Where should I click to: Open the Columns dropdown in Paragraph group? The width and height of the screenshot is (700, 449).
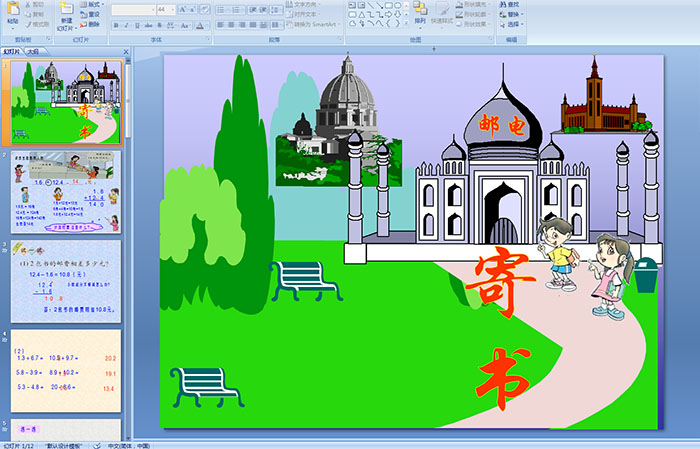(x=277, y=25)
